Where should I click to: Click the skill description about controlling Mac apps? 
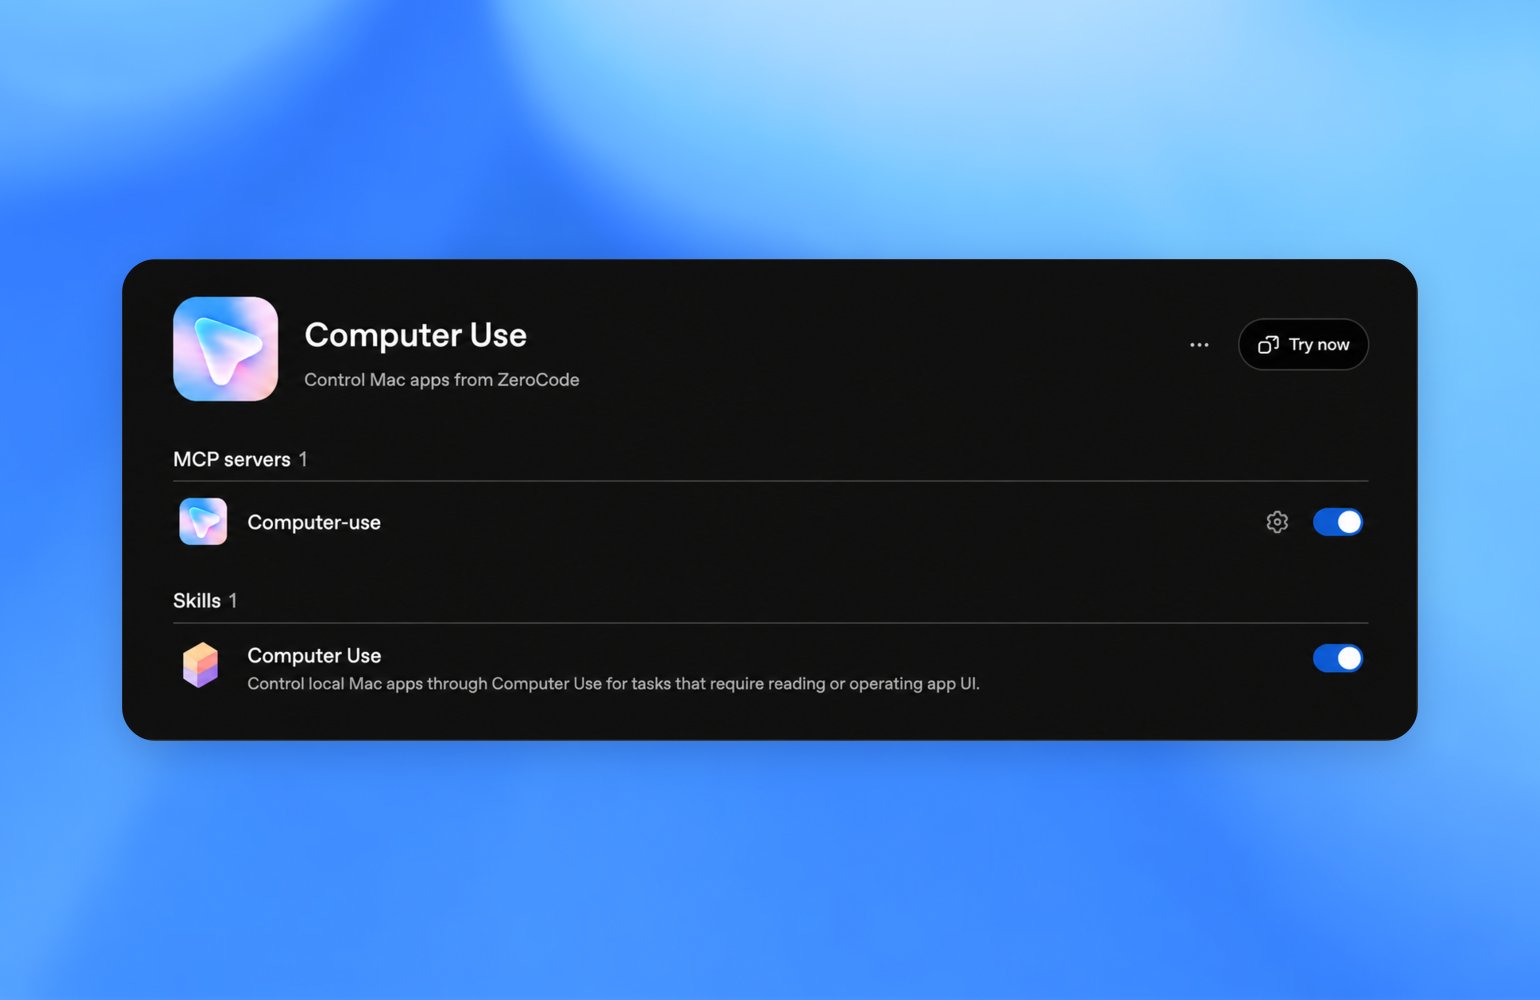click(x=613, y=684)
